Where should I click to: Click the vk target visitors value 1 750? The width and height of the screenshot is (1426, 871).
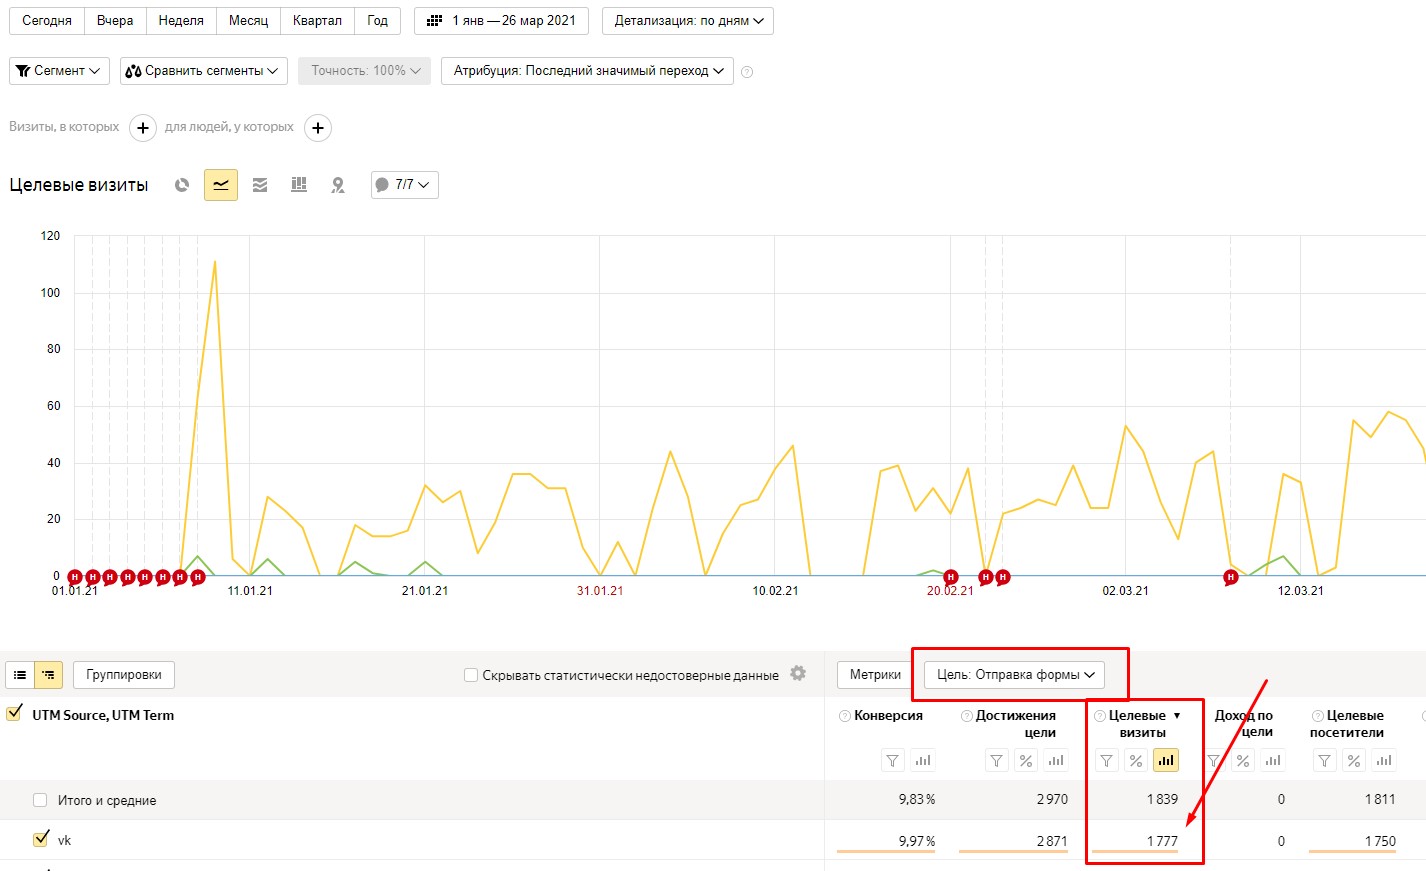(1380, 841)
